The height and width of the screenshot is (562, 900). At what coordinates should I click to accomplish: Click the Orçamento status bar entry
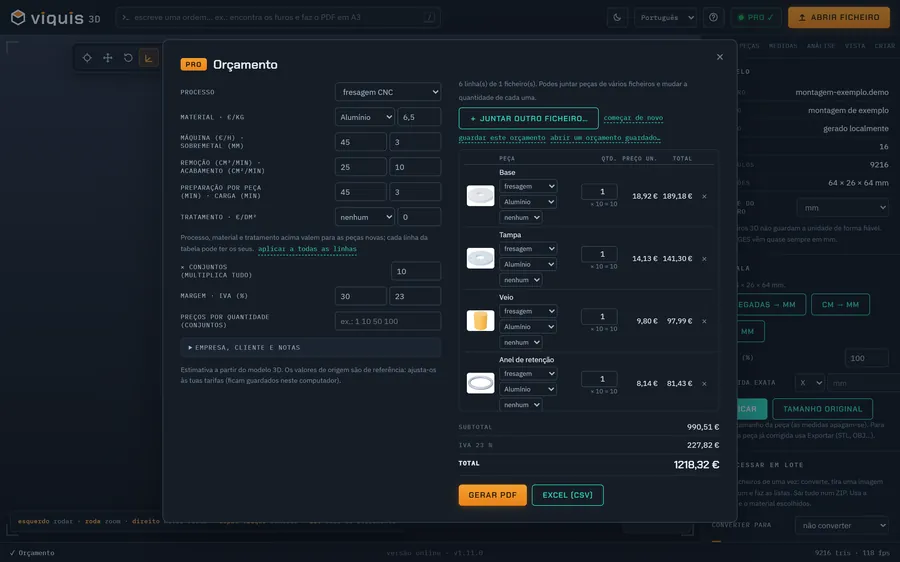coord(32,553)
